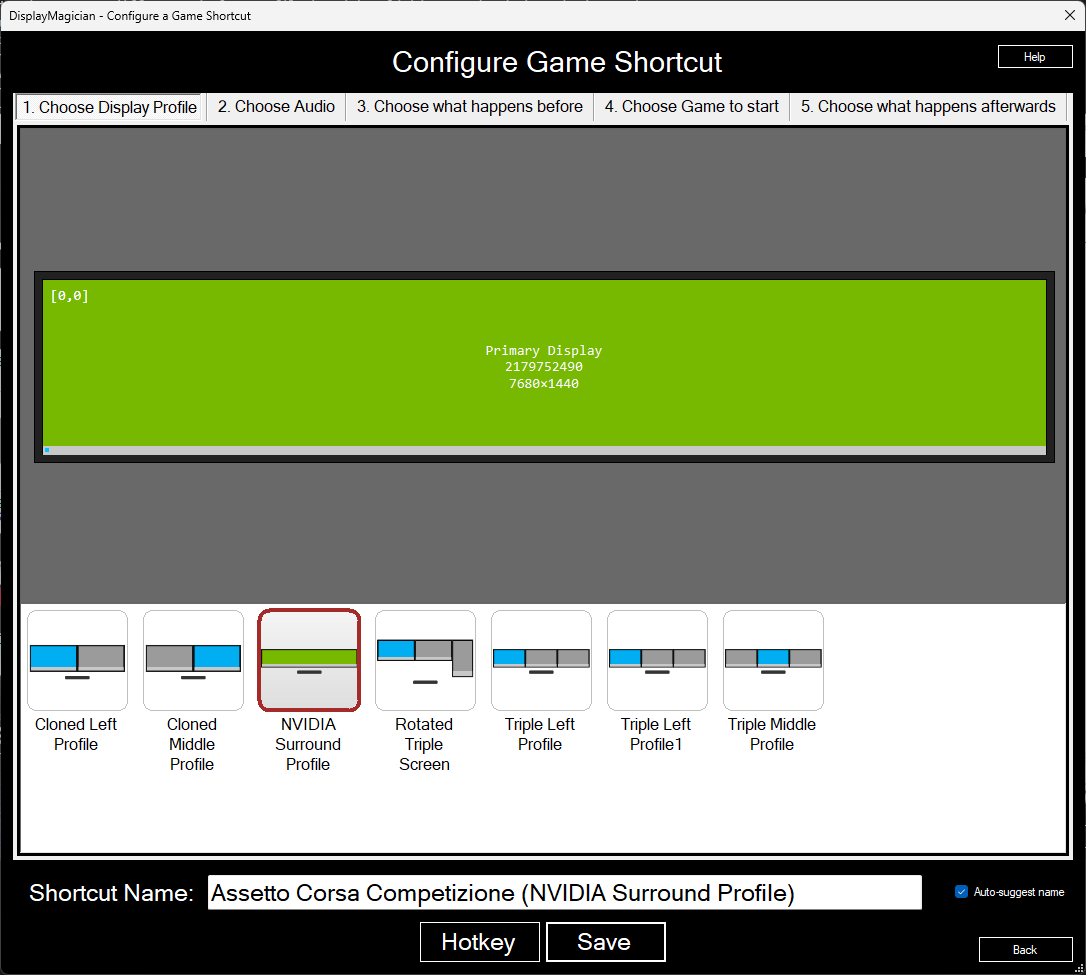Image resolution: width=1086 pixels, height=975 pixels.
Task: Open the Choose what happens before tab
Action: point(470,107)
